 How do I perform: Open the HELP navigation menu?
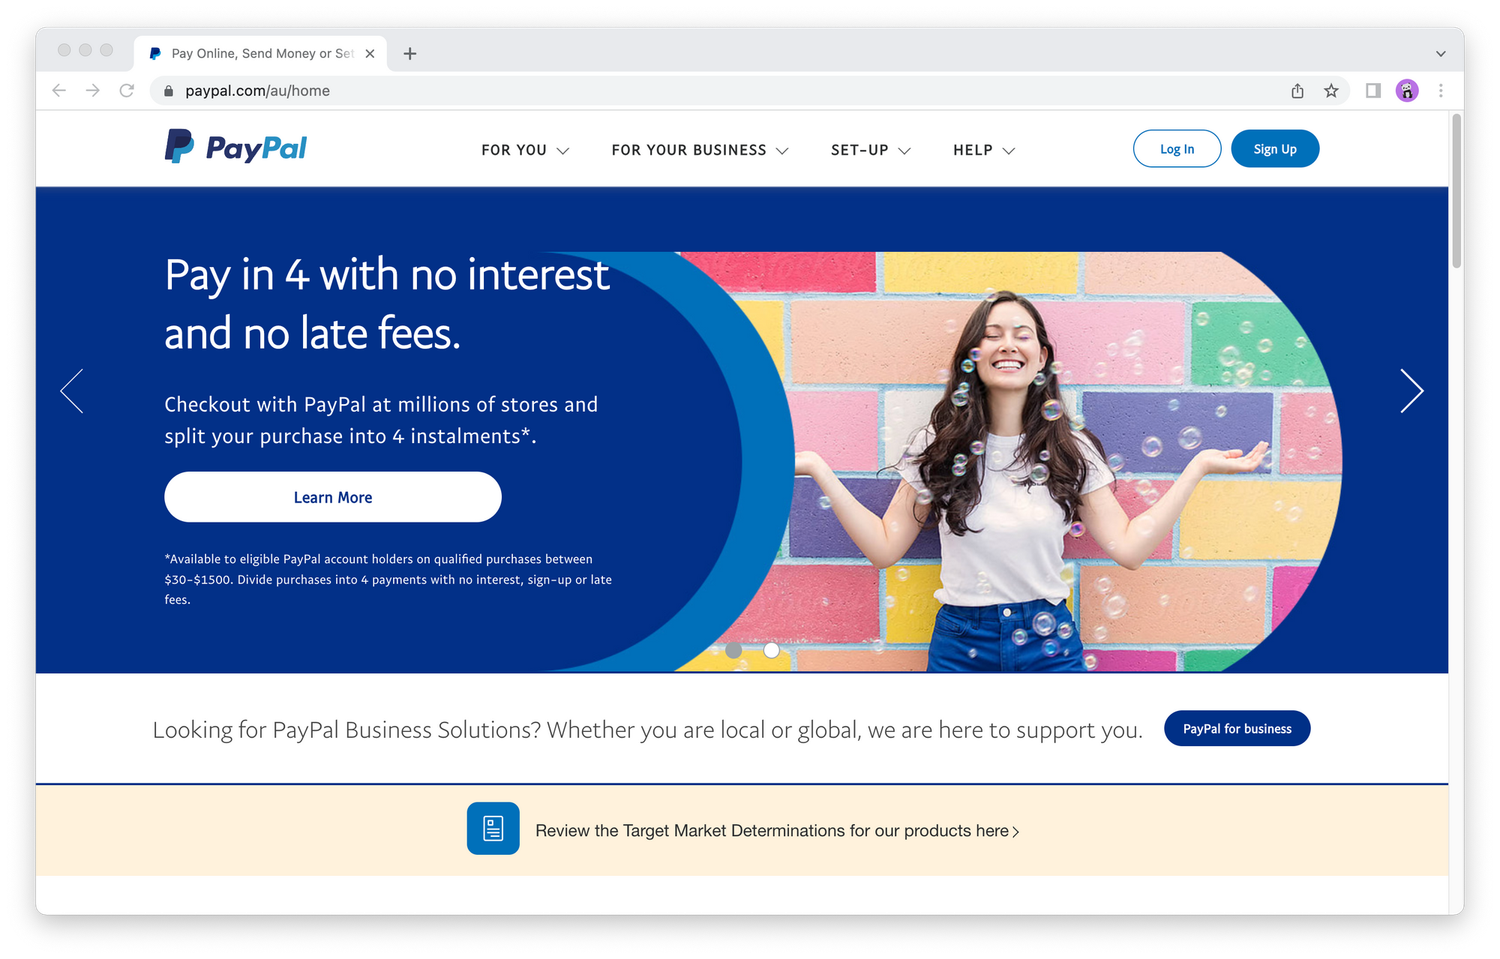[984, 150]
